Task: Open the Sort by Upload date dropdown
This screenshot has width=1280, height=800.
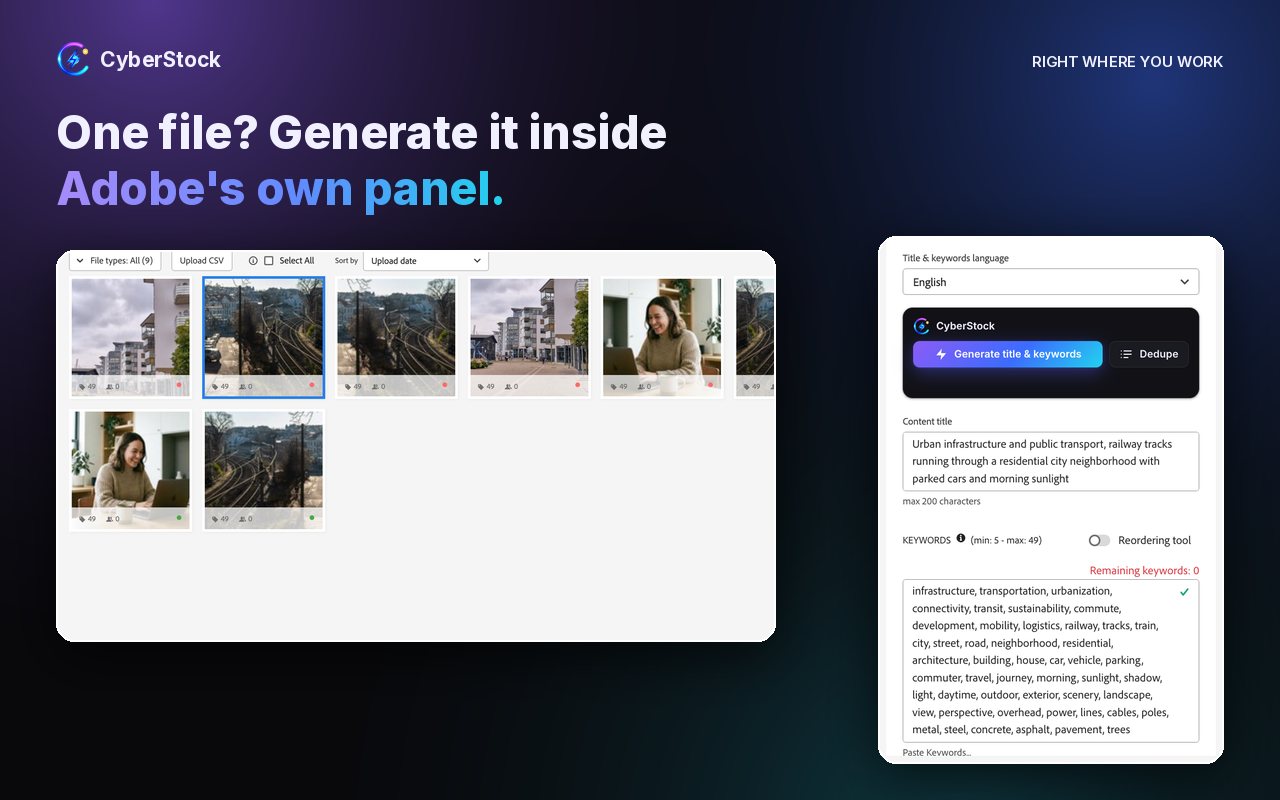Action: click(x=426, y=261)
